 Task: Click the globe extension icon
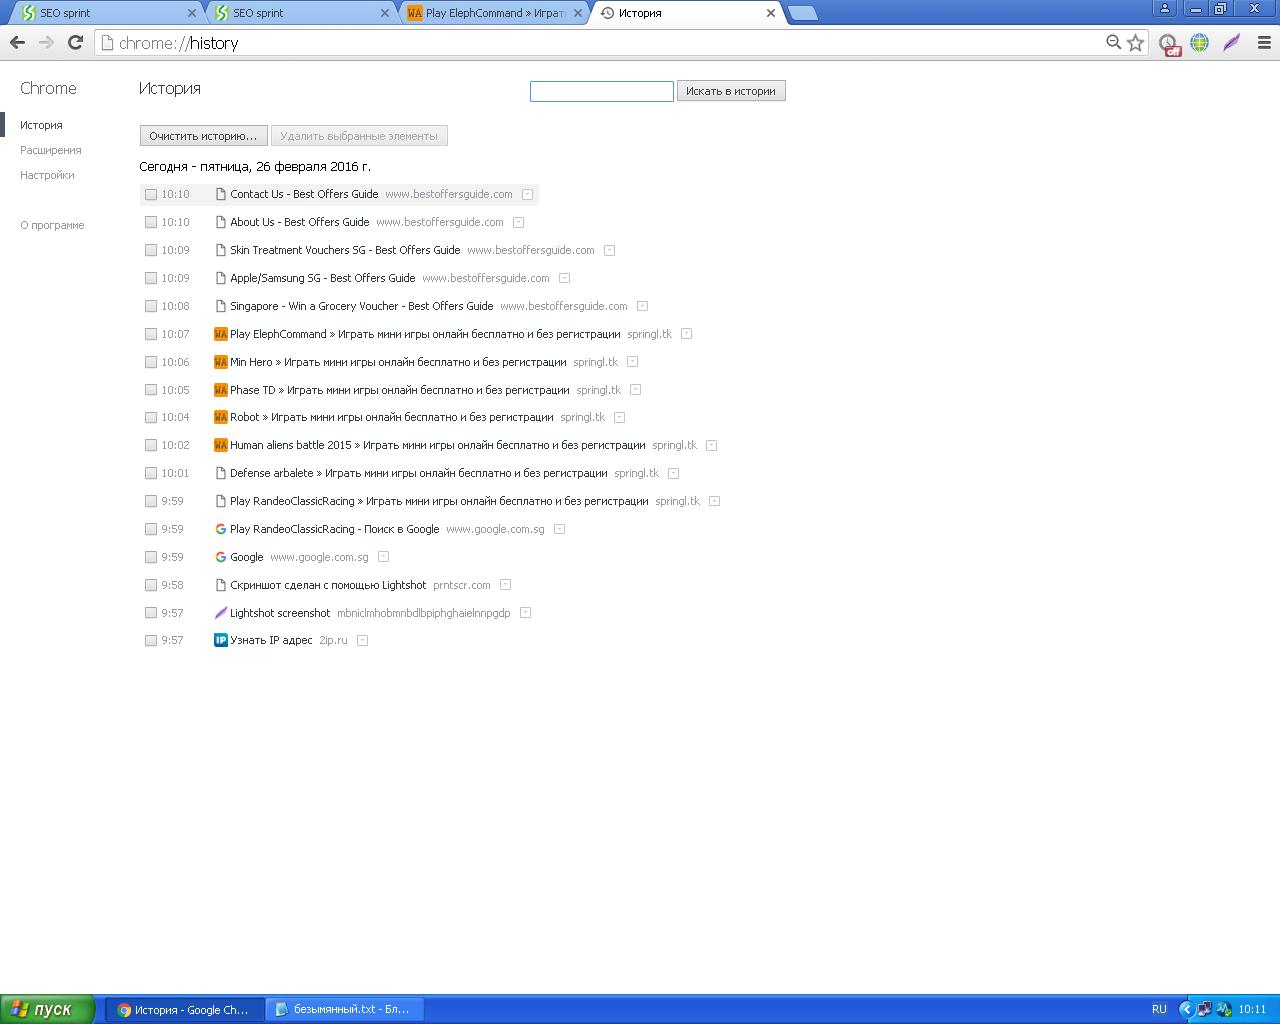point(1199,42)
